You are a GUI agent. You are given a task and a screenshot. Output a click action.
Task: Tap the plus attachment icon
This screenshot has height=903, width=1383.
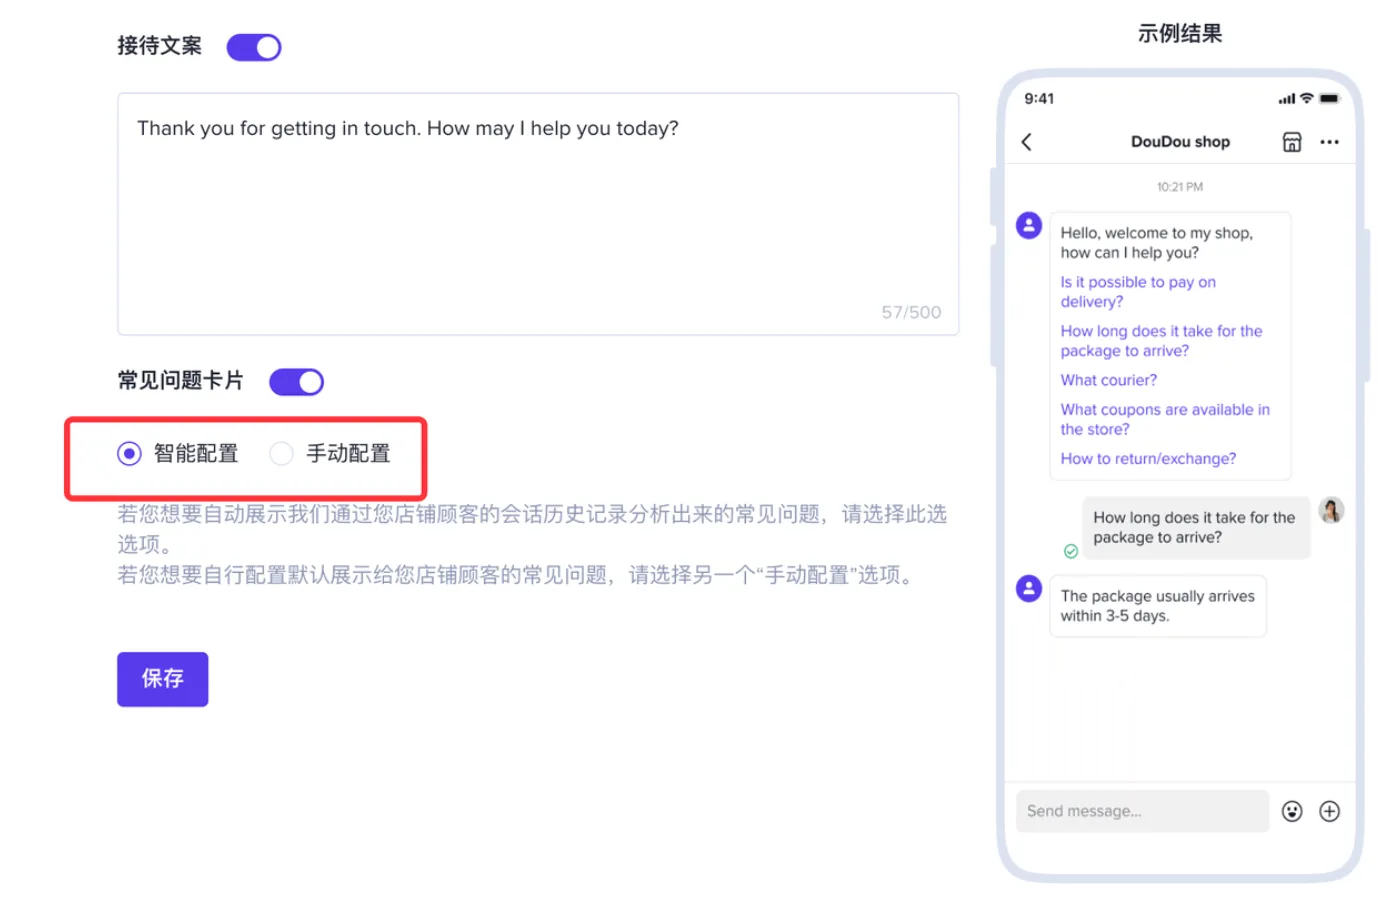1329,811
